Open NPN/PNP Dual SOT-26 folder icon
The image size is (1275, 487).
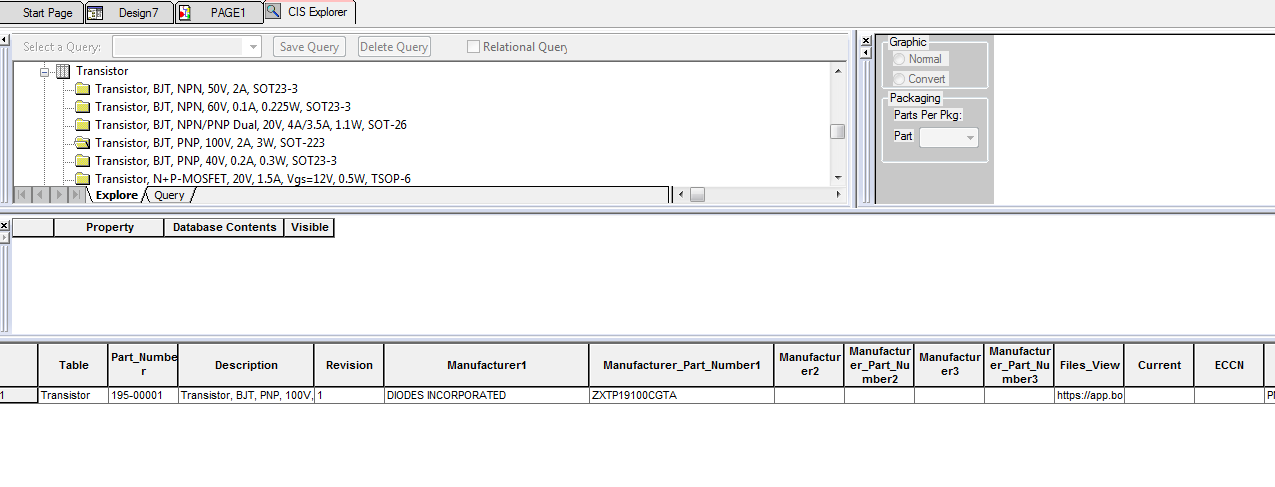click(x=82, y=125)
